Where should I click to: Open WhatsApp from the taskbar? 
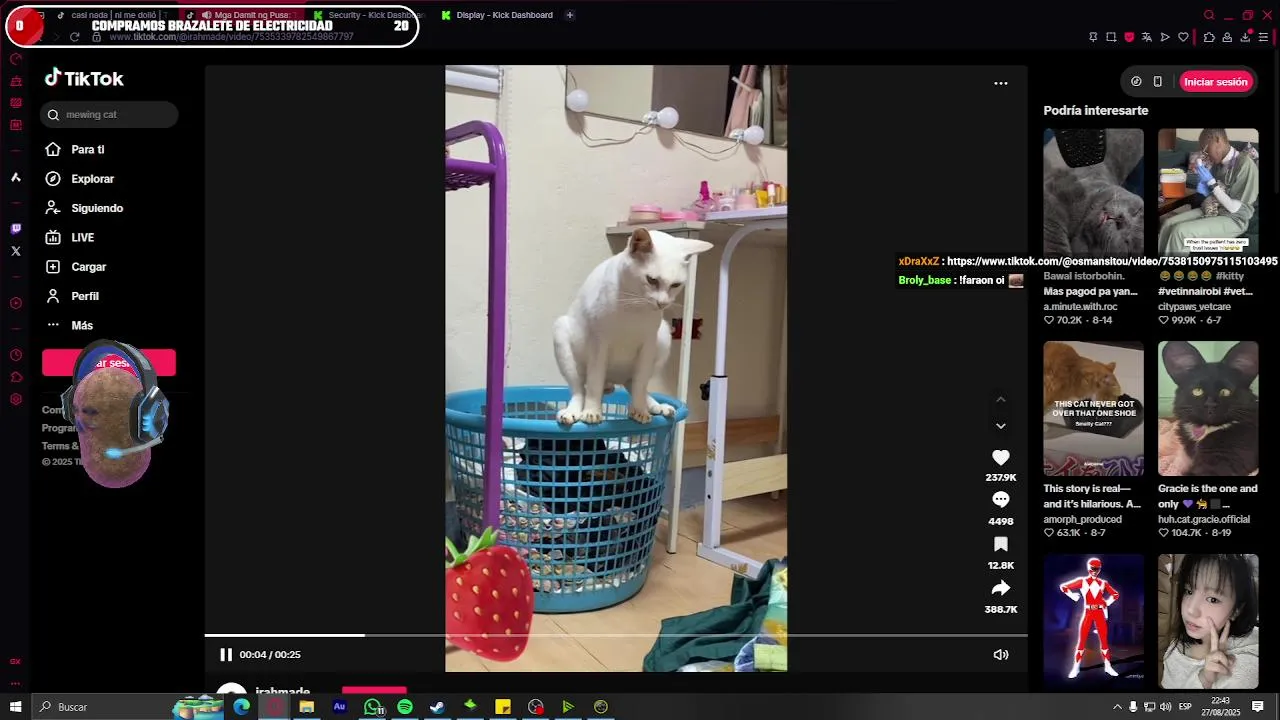coord(373,707)
